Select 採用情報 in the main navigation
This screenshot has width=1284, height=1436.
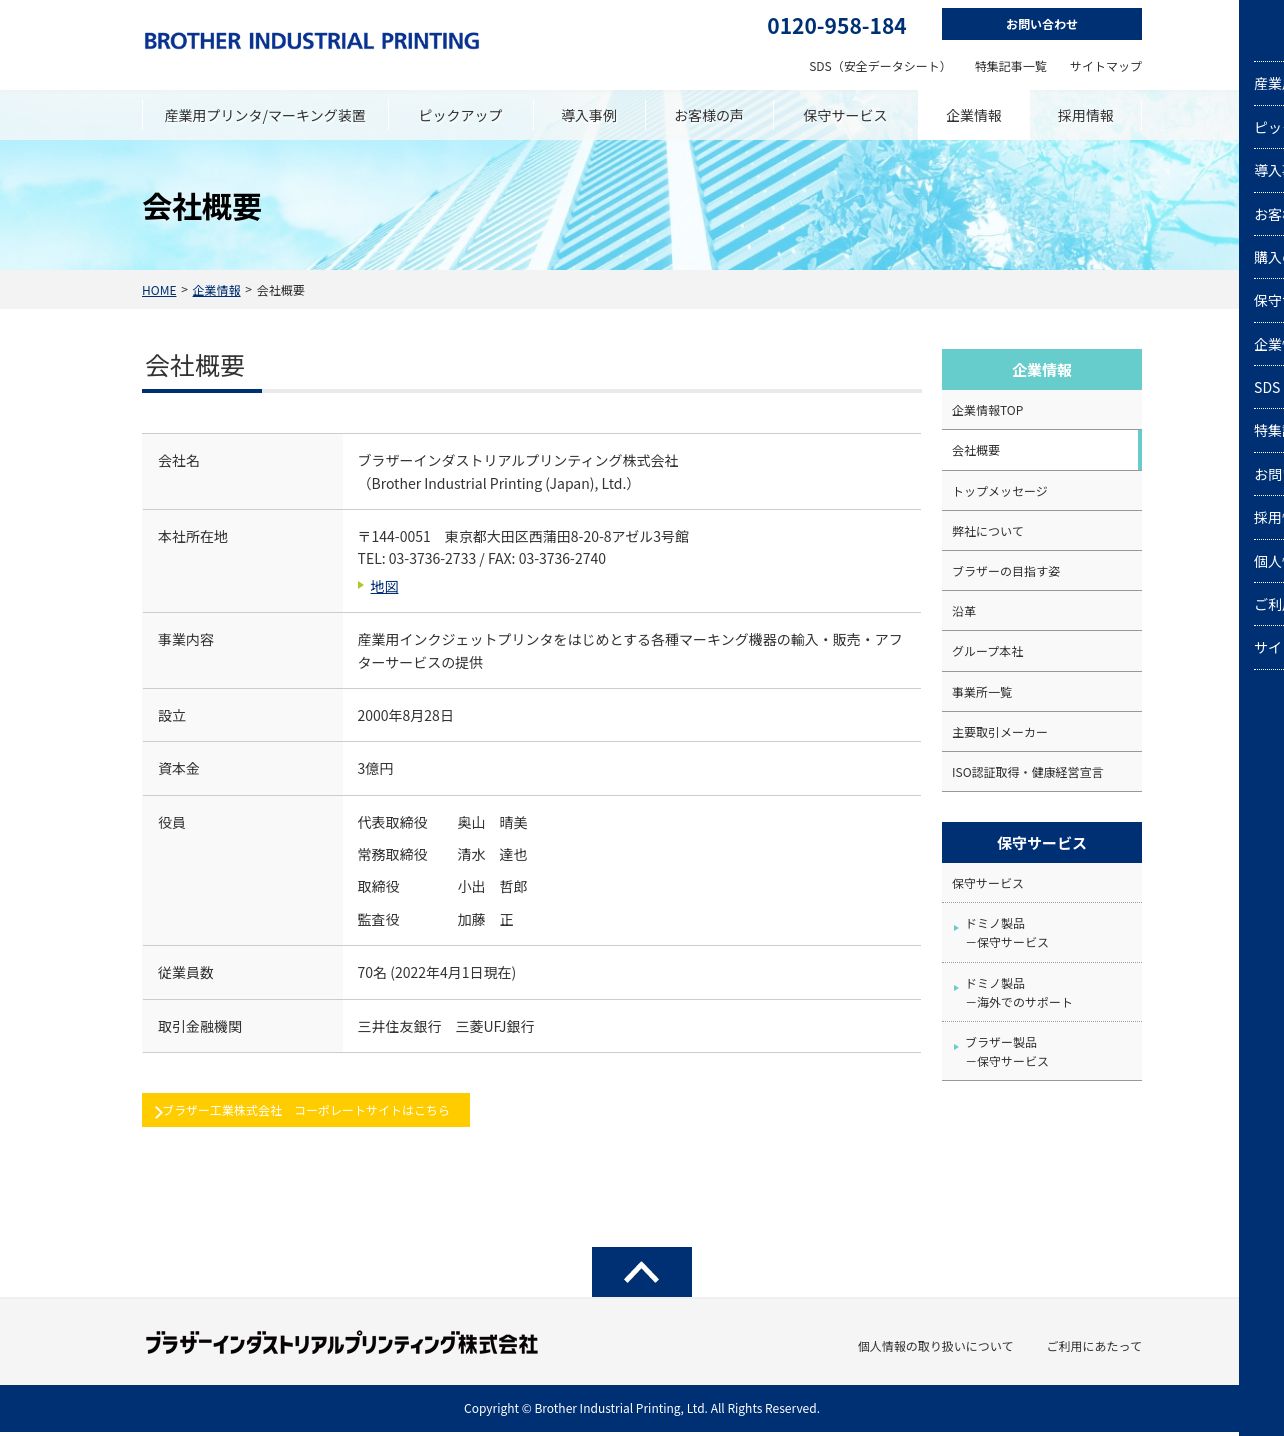click(1086, 115)
